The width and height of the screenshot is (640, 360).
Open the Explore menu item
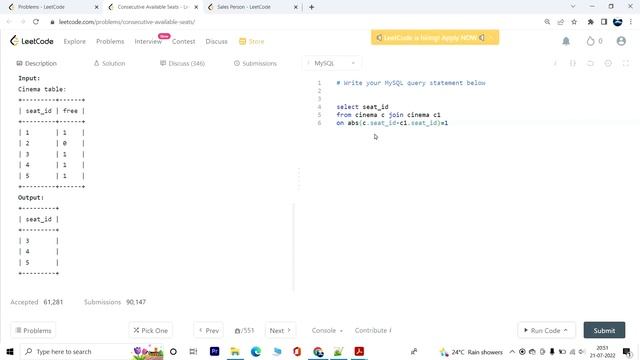coord(75,41)
